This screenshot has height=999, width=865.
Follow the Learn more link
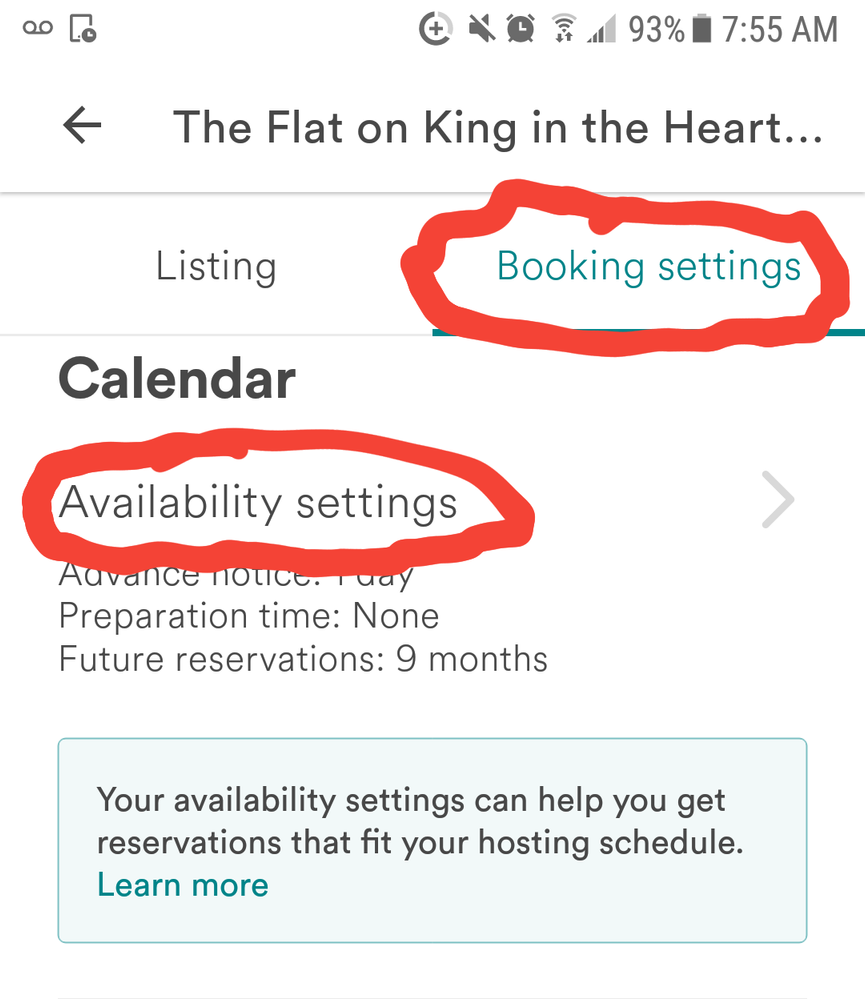coord(183,885)
